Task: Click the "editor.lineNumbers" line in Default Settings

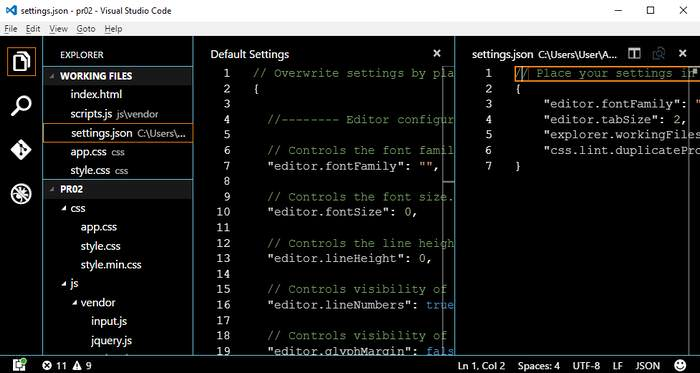Action: (360, 305)
